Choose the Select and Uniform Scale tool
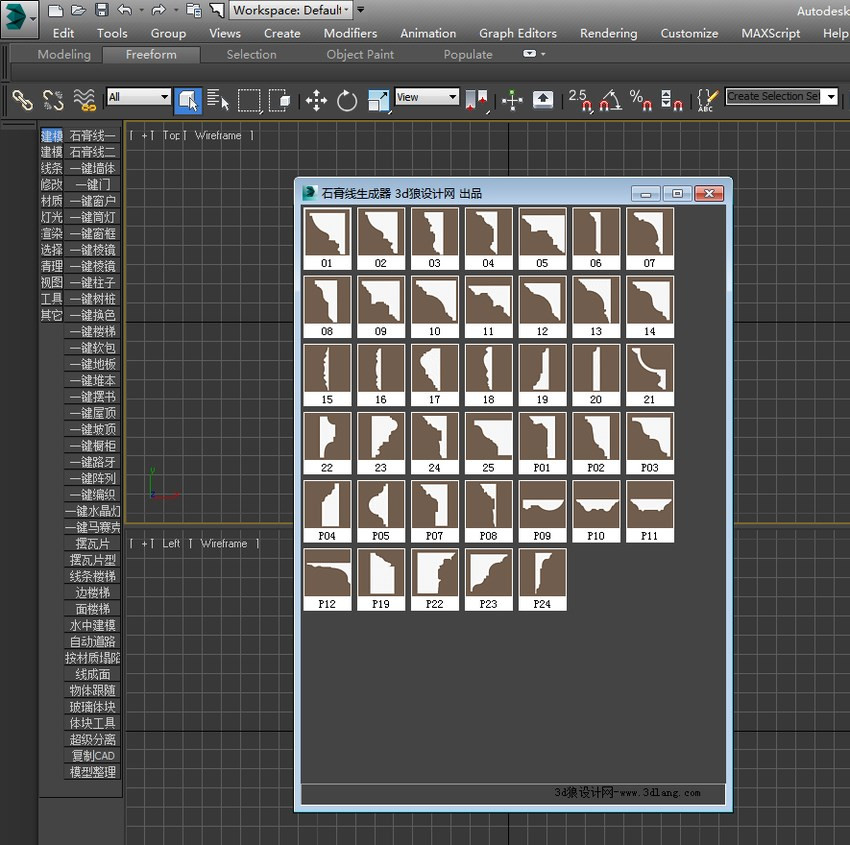The height and width of the screenshot is (845, 850). [378, 101]
